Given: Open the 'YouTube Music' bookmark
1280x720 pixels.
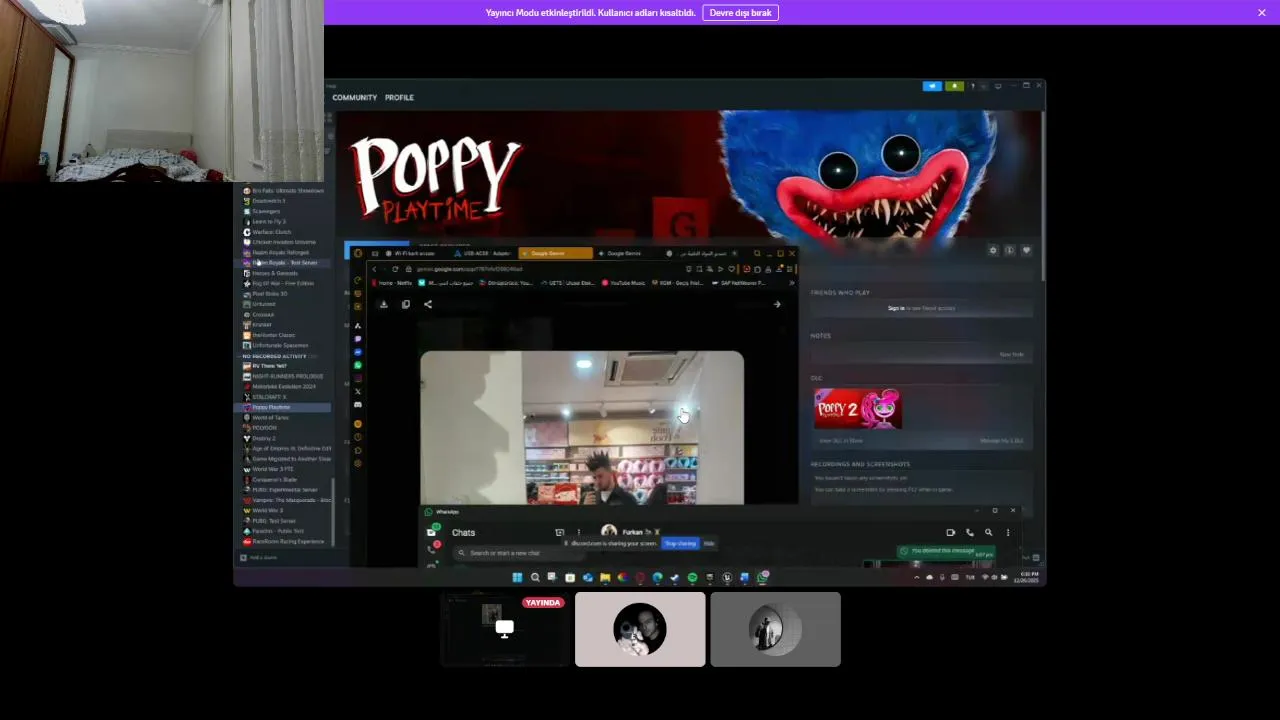Looking at the screenshot, I should coord(624,283).
